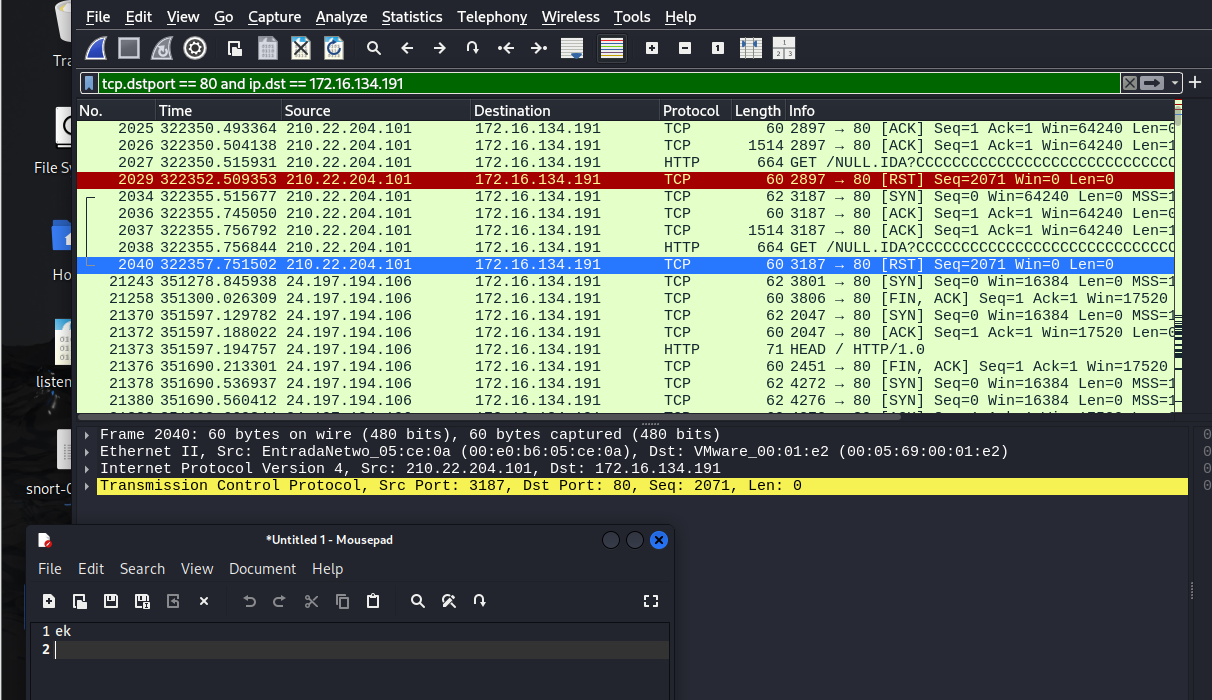
Task: Jump to the first packet
Action: (506, 48)
